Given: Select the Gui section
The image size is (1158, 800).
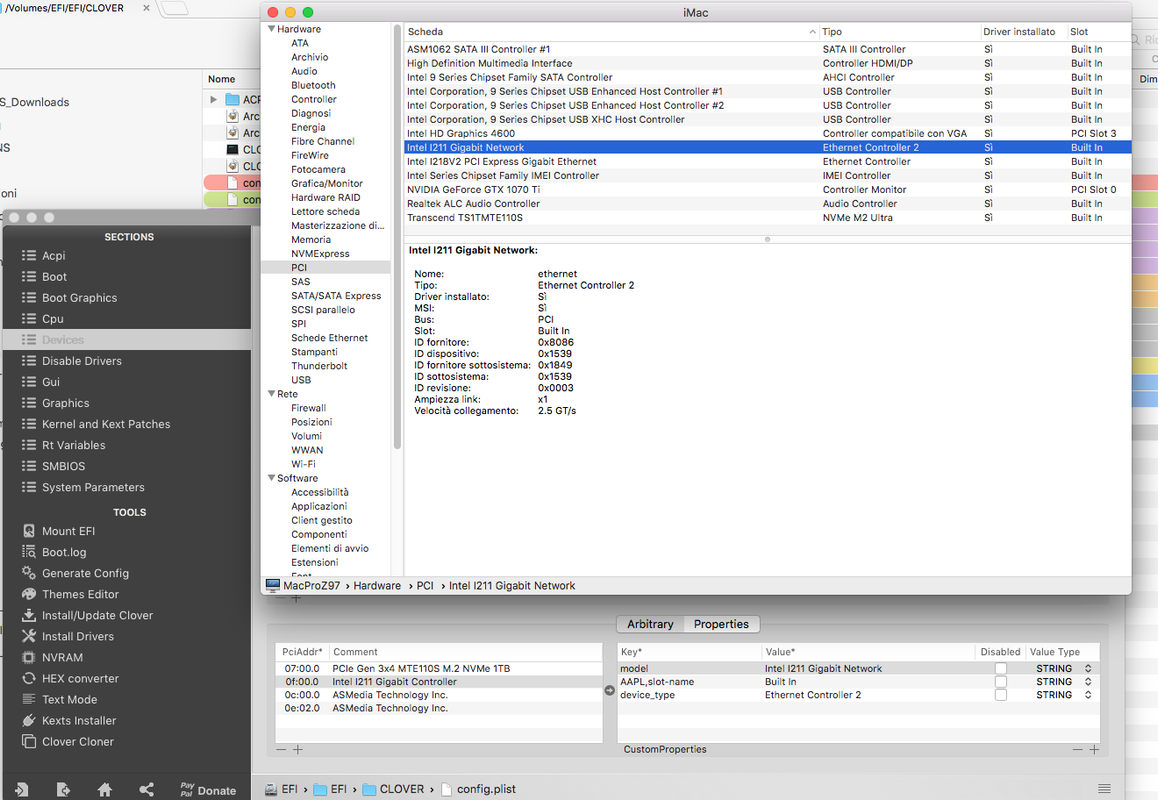Looking at the screenshot, I should tap(50, 382).
